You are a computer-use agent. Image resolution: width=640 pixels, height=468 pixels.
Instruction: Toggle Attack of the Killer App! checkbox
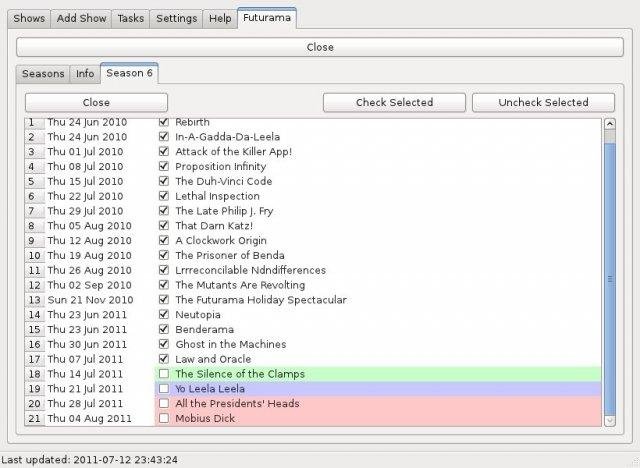pos(164,151)
